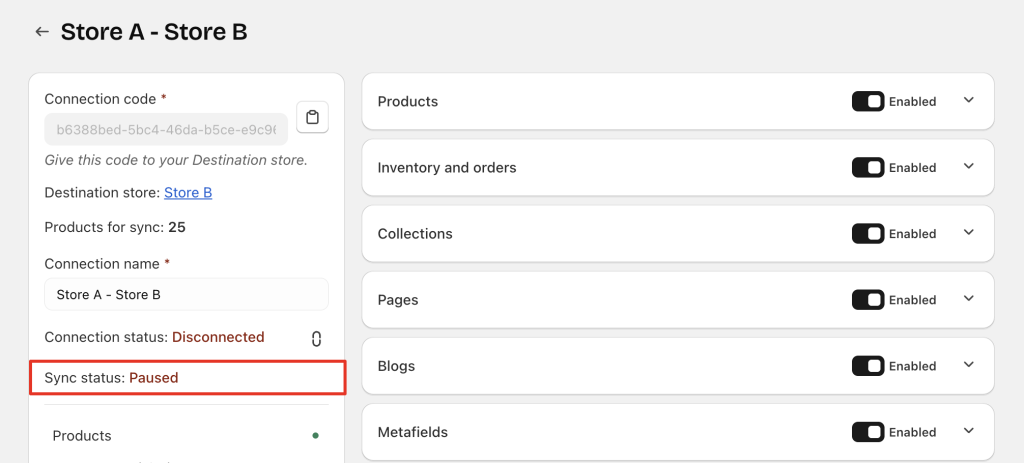Toggle the Blogs sync switch
This screenshot has width=1024, height=463.
pyautogui.click(x=868, y=366)
